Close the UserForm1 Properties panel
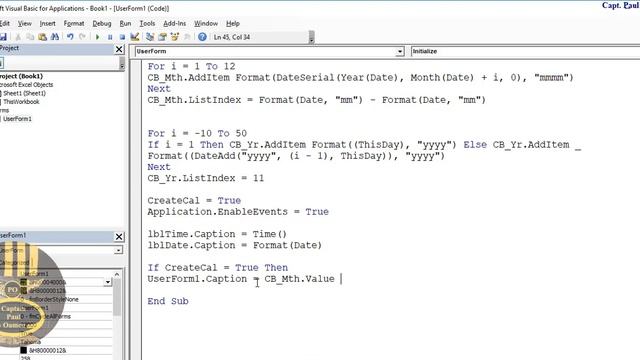Screen dimensions: 640x360 (119, 237)
